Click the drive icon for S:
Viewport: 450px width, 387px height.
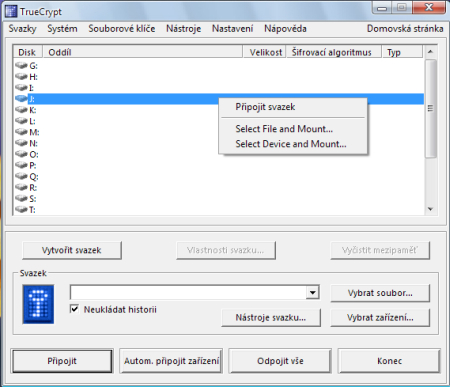point(21,198)
